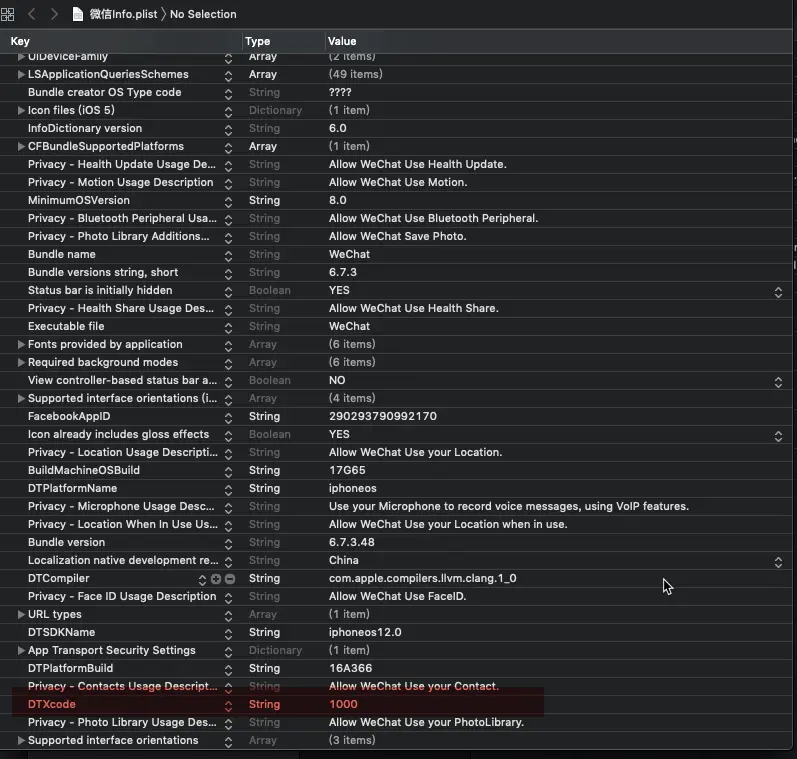This screenshot has height=759, width=797.
Task: Select the DTCompiler value com.apple.compilers.llvm.clang.1_0
Action: 422,579
